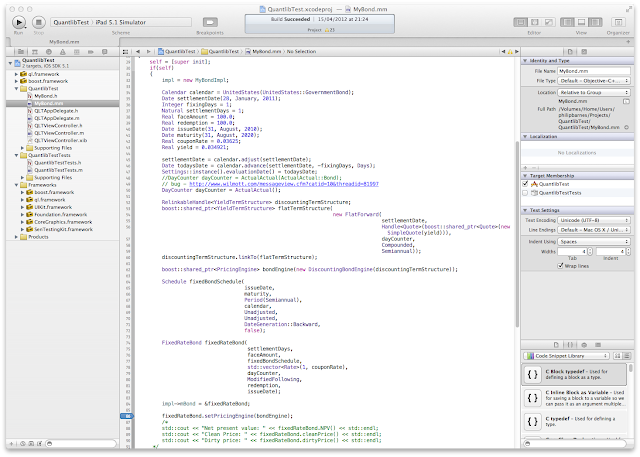Collapse the QuantlibTestTests group
Image resolution: width=640 pixels, height=457 pixels.
tap(16, 155)
